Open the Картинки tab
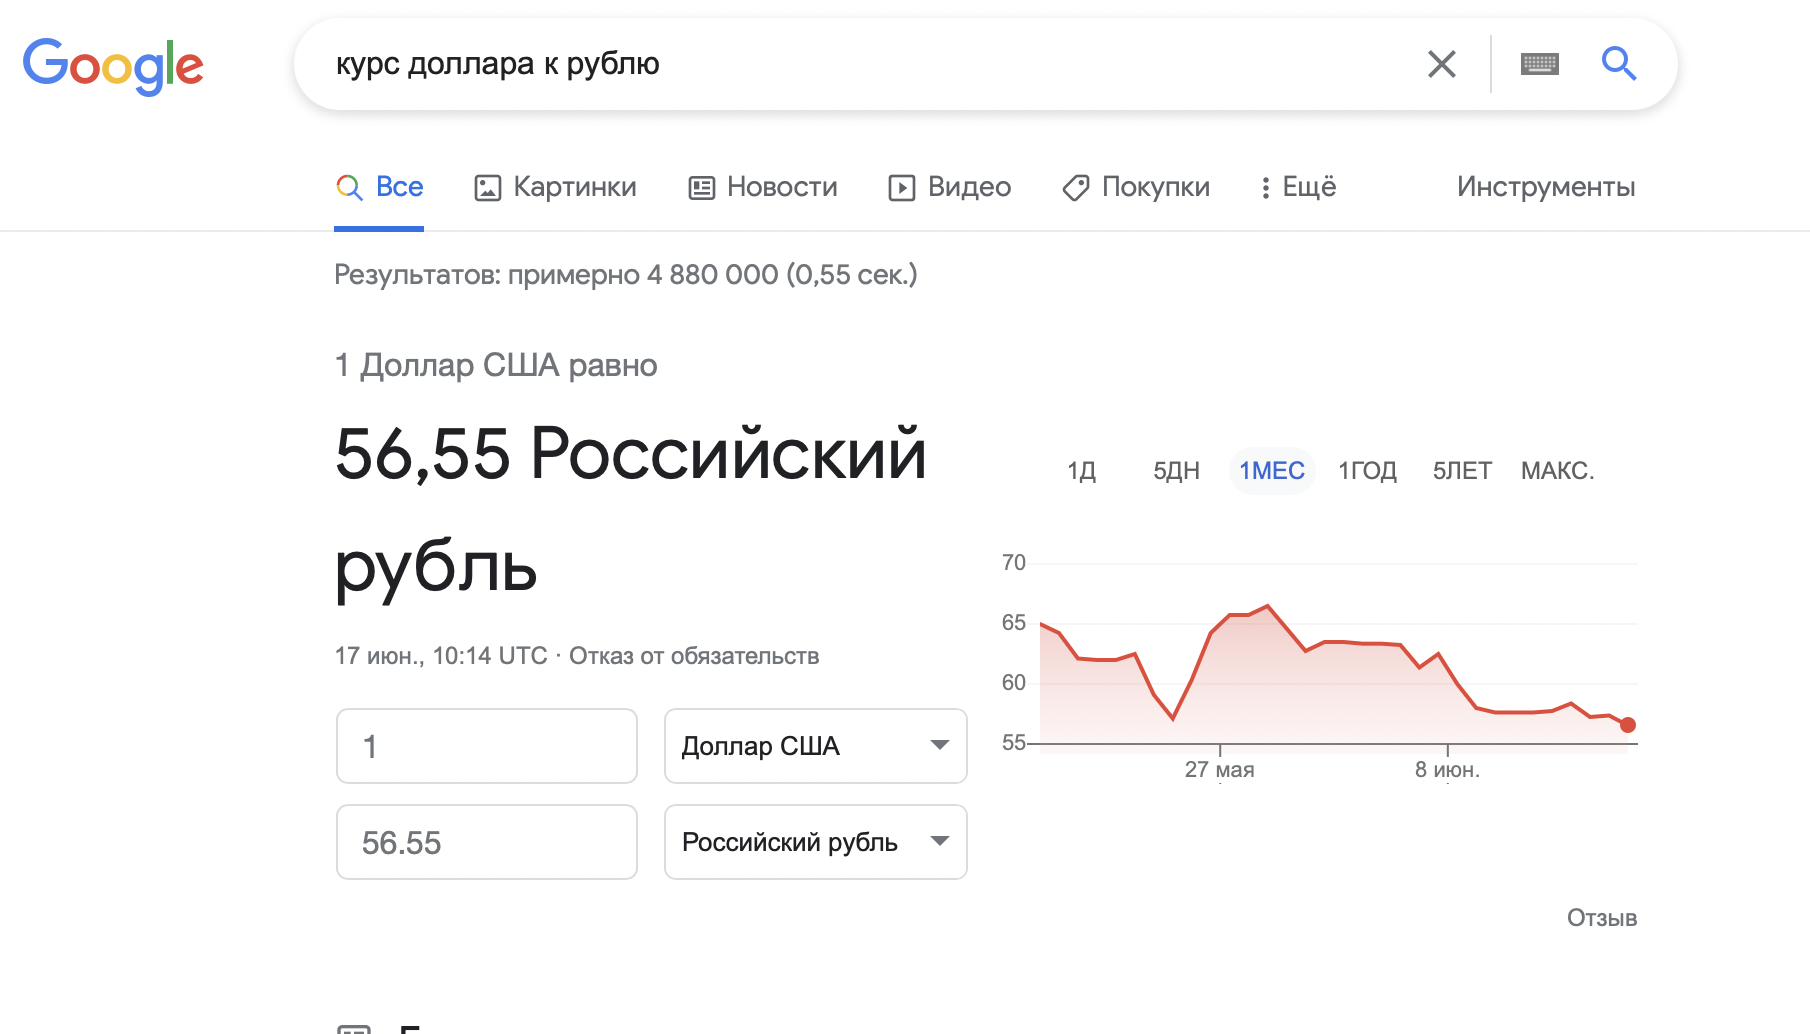 (555, 187)
